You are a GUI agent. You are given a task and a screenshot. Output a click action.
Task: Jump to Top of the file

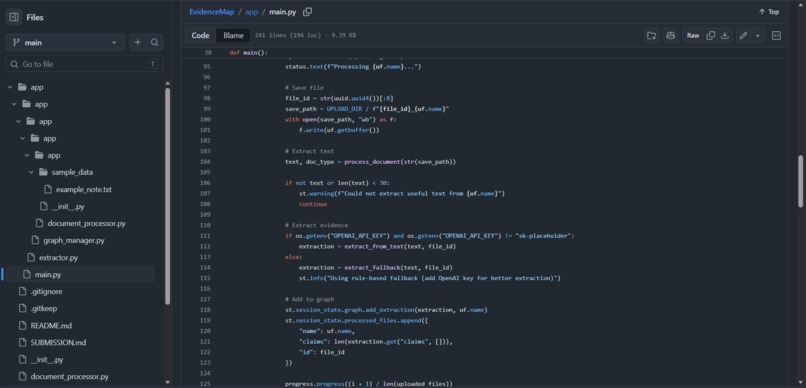pyautogui.click(x=768, y=12)
